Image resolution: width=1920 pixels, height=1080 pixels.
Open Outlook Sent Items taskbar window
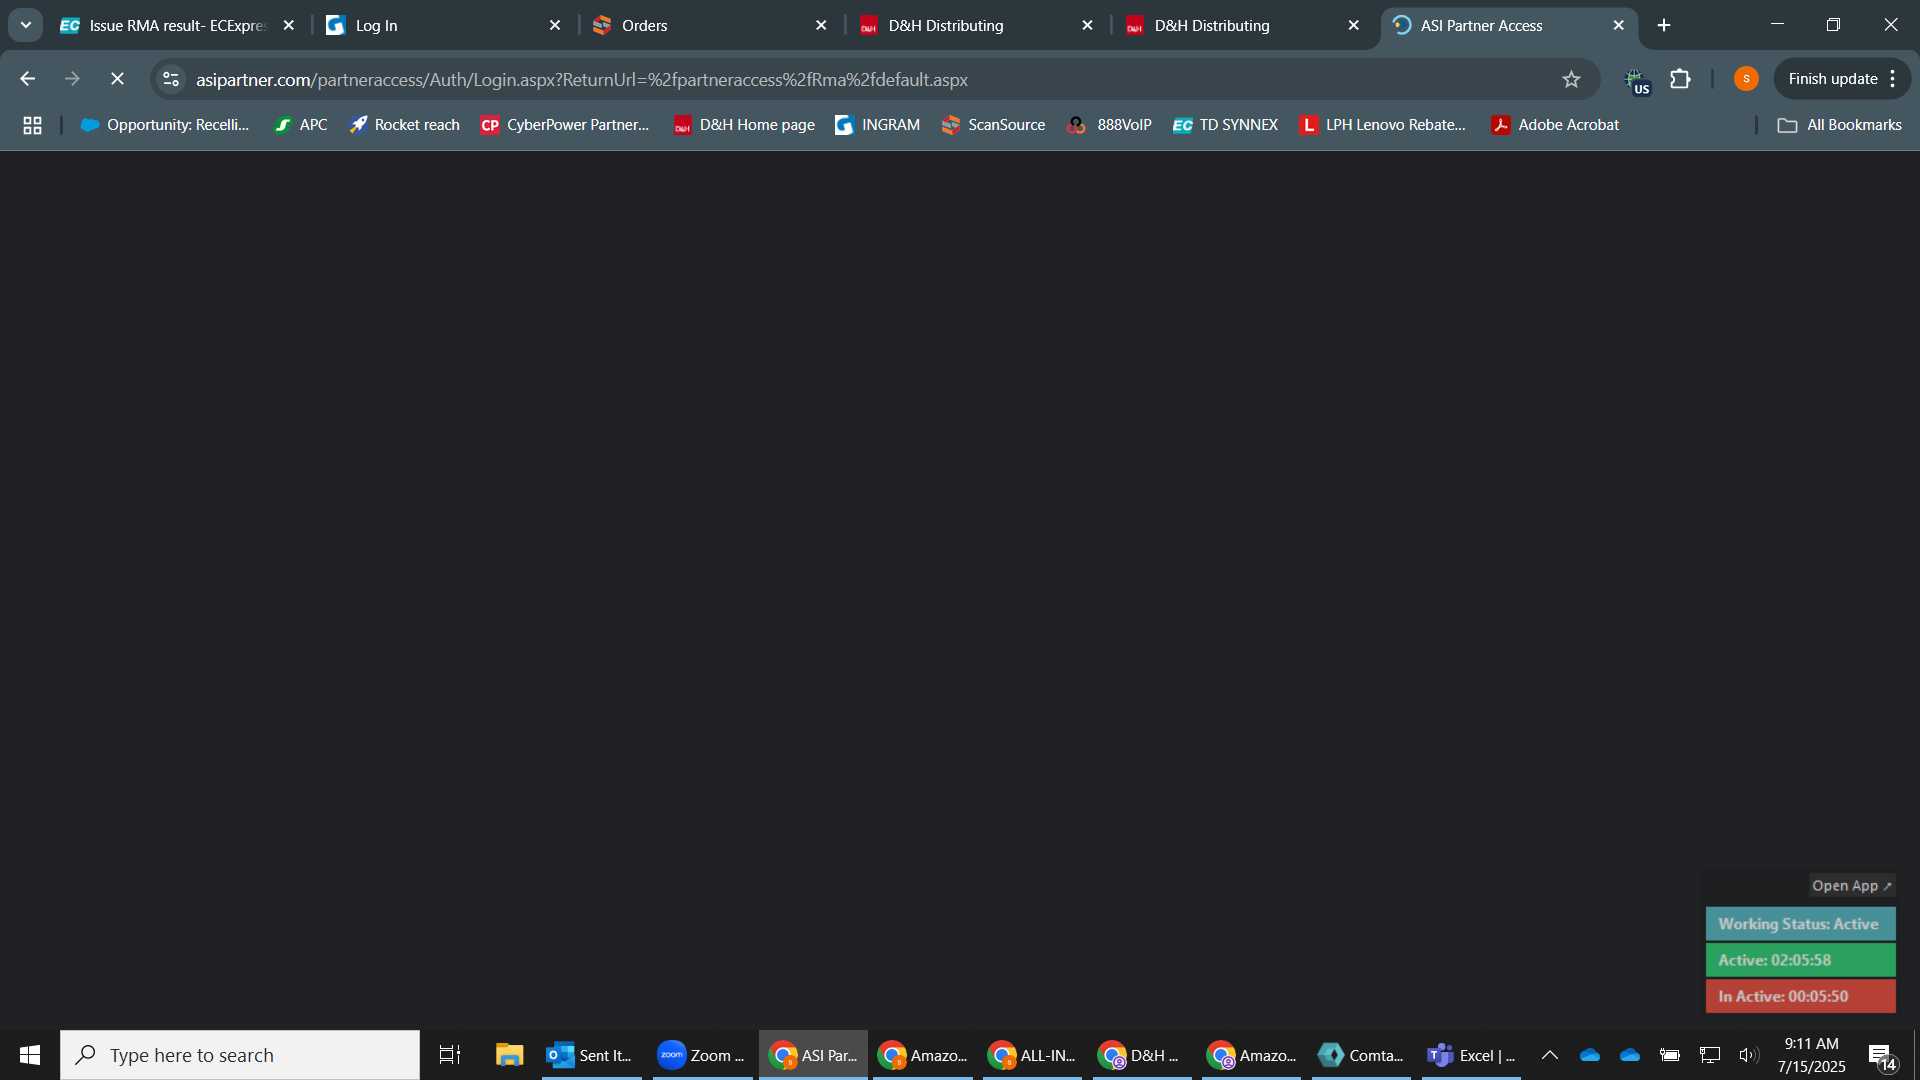[591, 1055]
